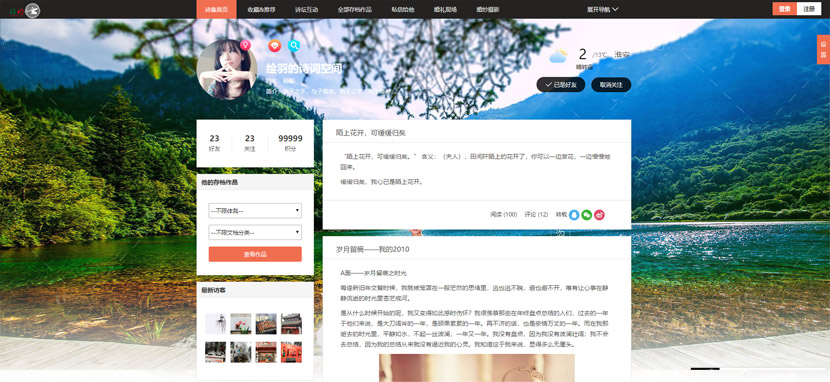Share the post via the green WeChat icon
830x382 pixels.
tap(587, 215)
